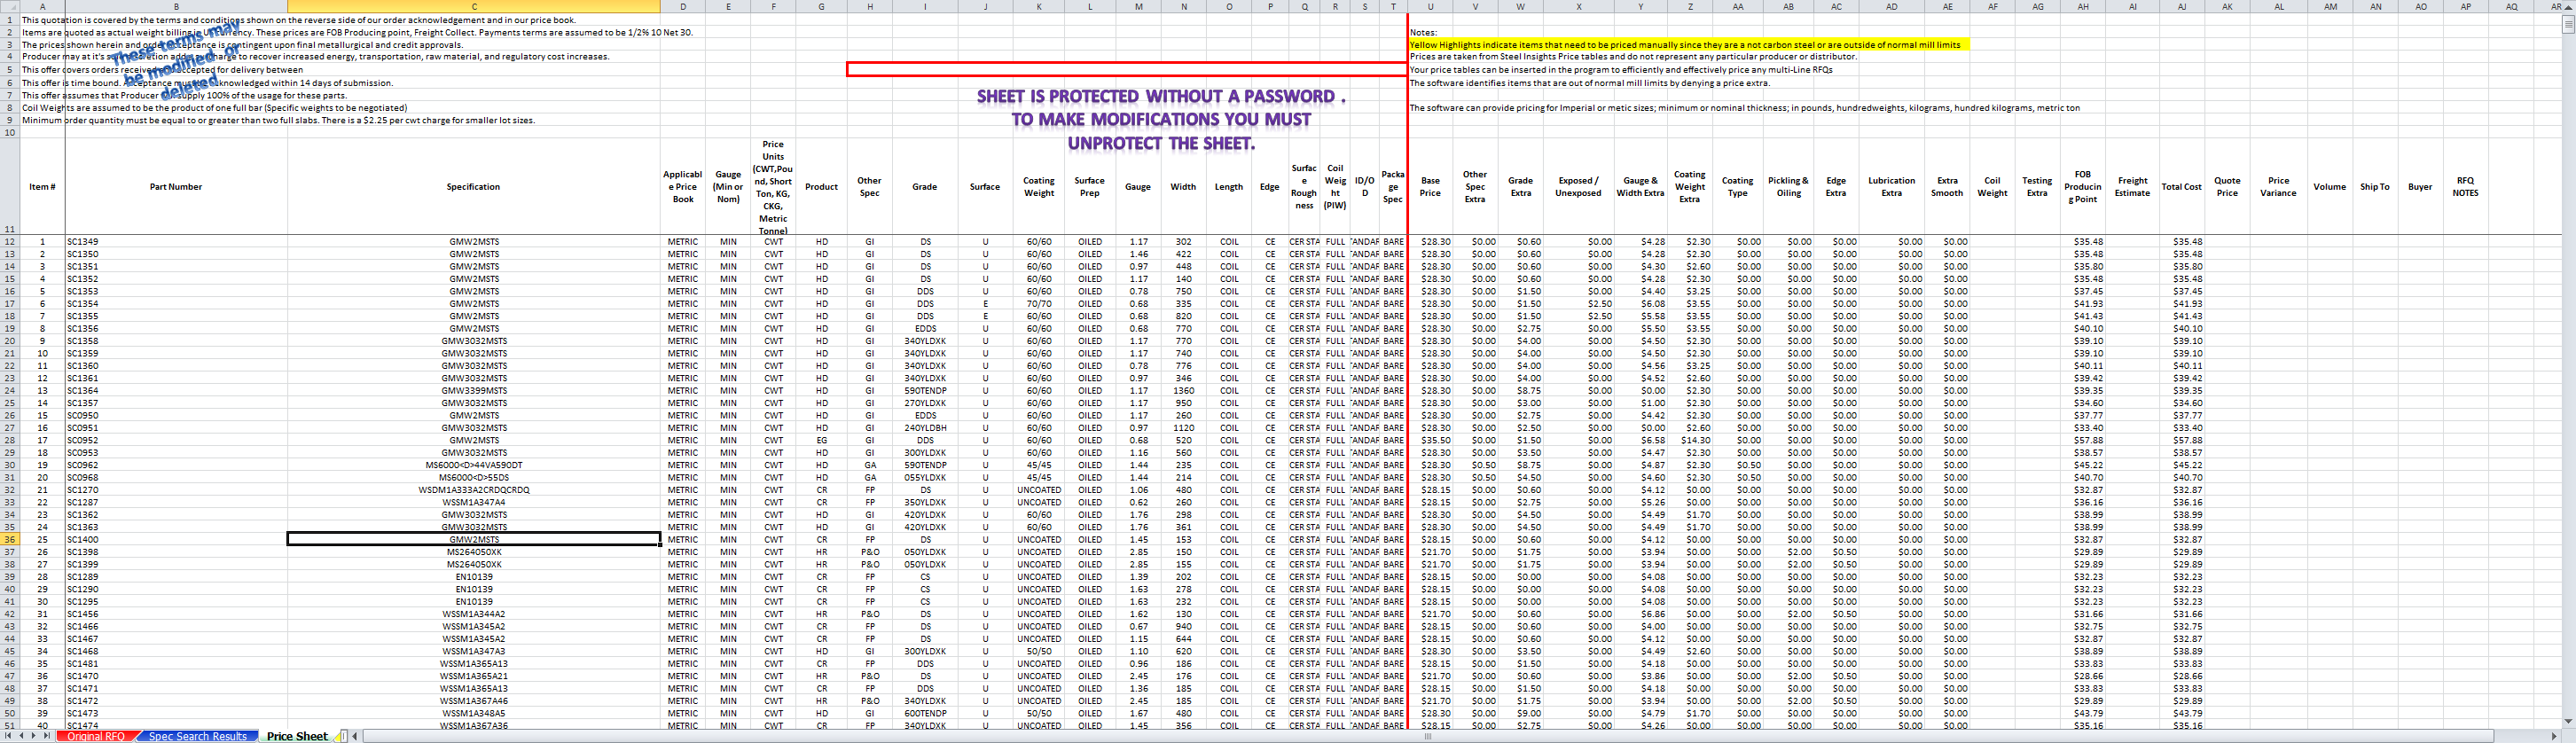The width and height of the screenshot is (2576, 743).
Task: Jump to last sheet tab arrow
Action: pos(45,736)
